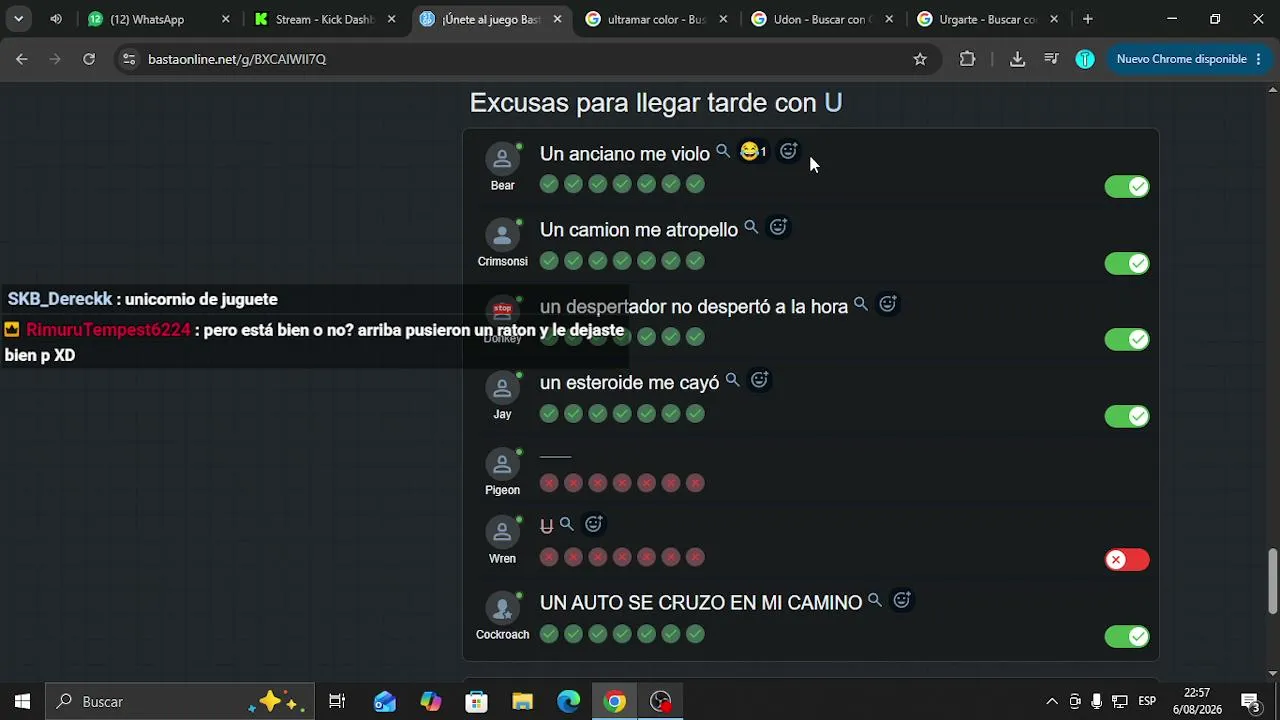Image resolution: width=1280 pixels, height=720 pixels.
Task: Search the answer 'Un anciano me violo' with magnifier
Action: (723, 152)
